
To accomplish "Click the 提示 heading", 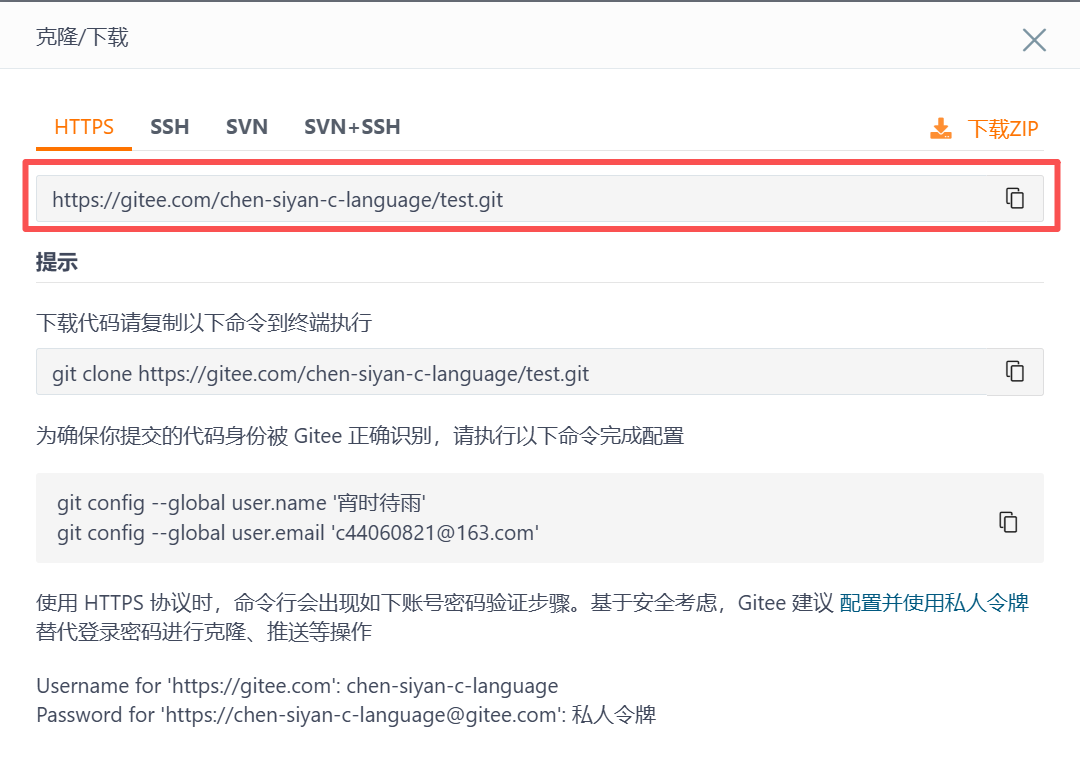I will point(56,262).
